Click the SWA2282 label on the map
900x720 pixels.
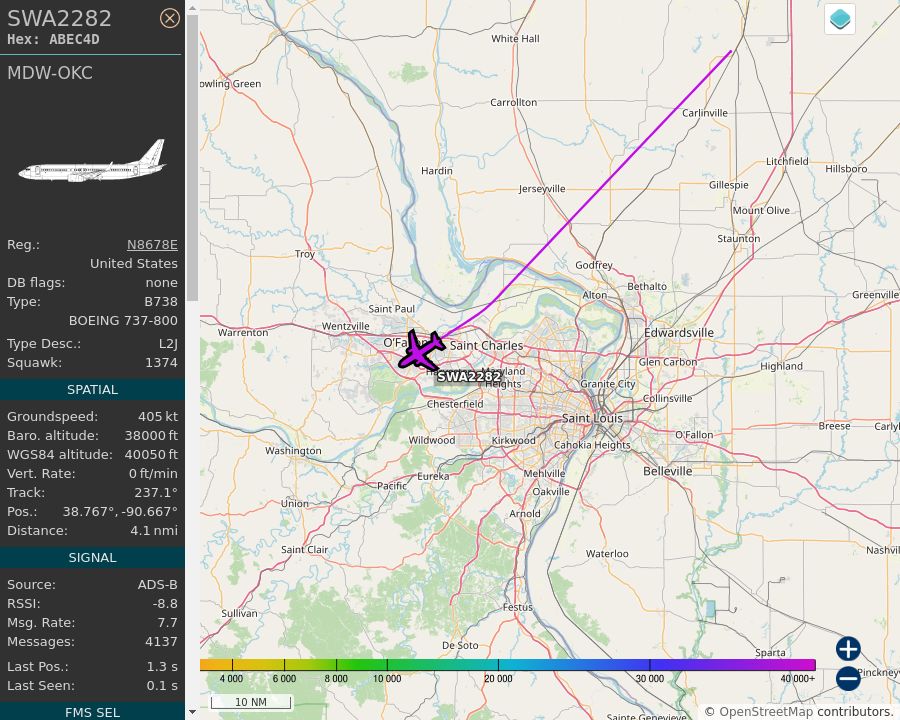point(469,377)
